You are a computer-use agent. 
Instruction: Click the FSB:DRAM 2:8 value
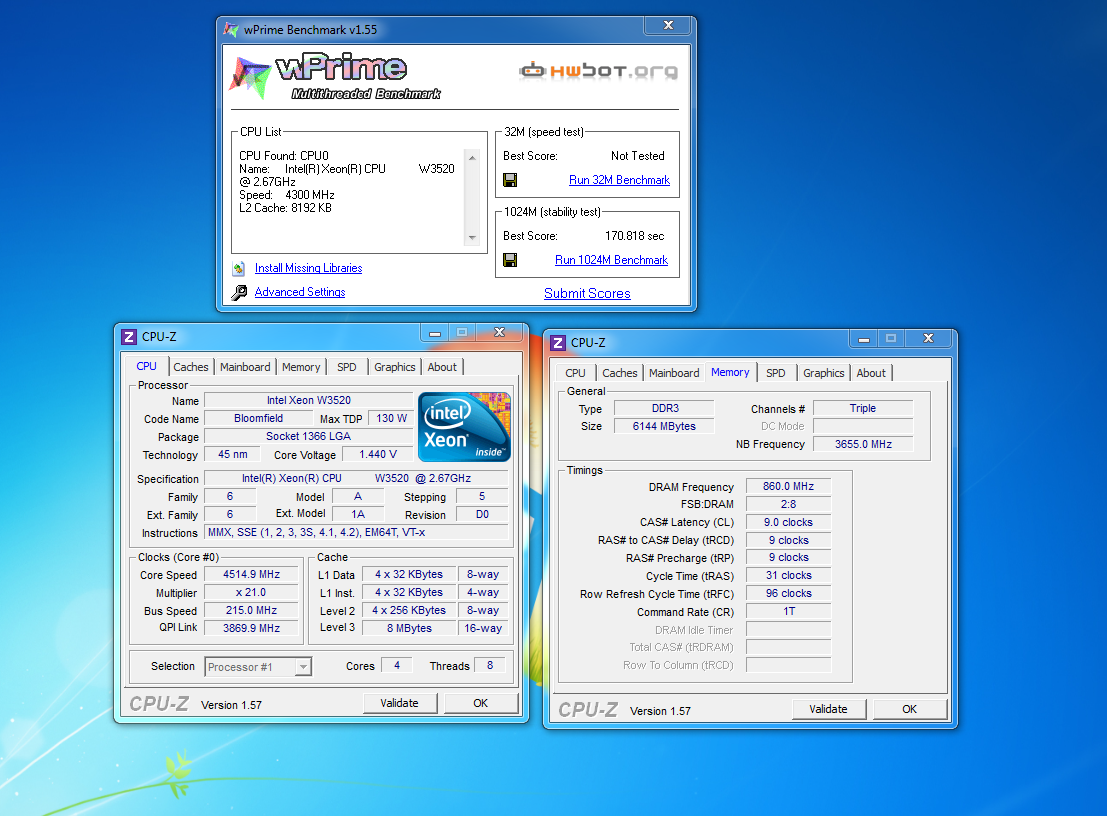point(789,504)
